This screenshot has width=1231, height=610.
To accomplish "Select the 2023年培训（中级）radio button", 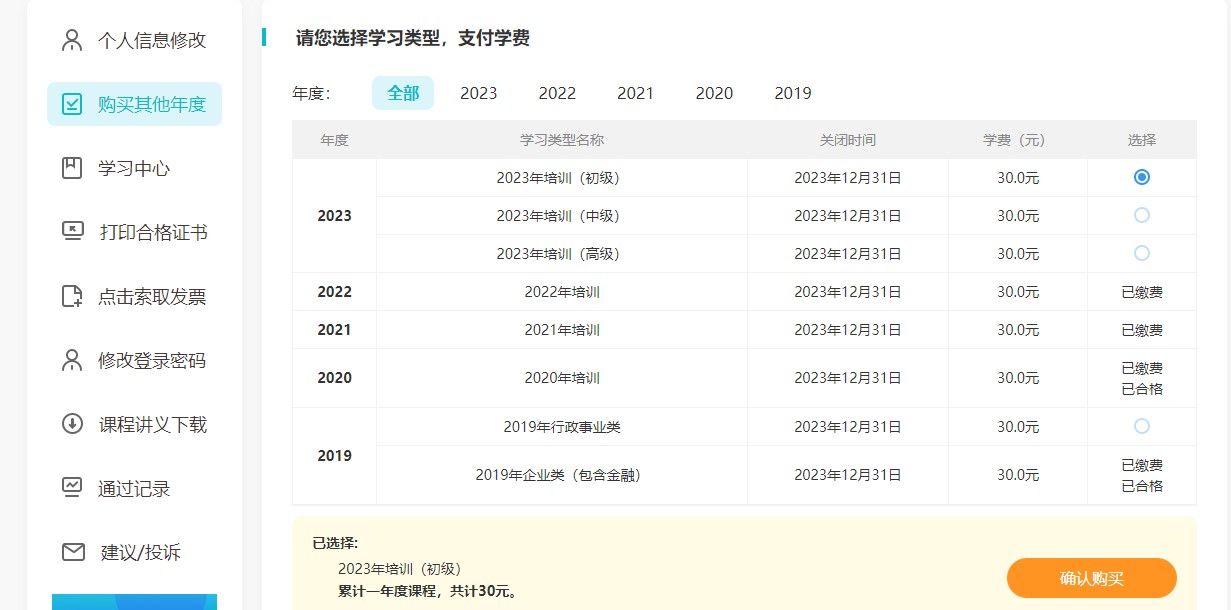I will [1141, 215].
